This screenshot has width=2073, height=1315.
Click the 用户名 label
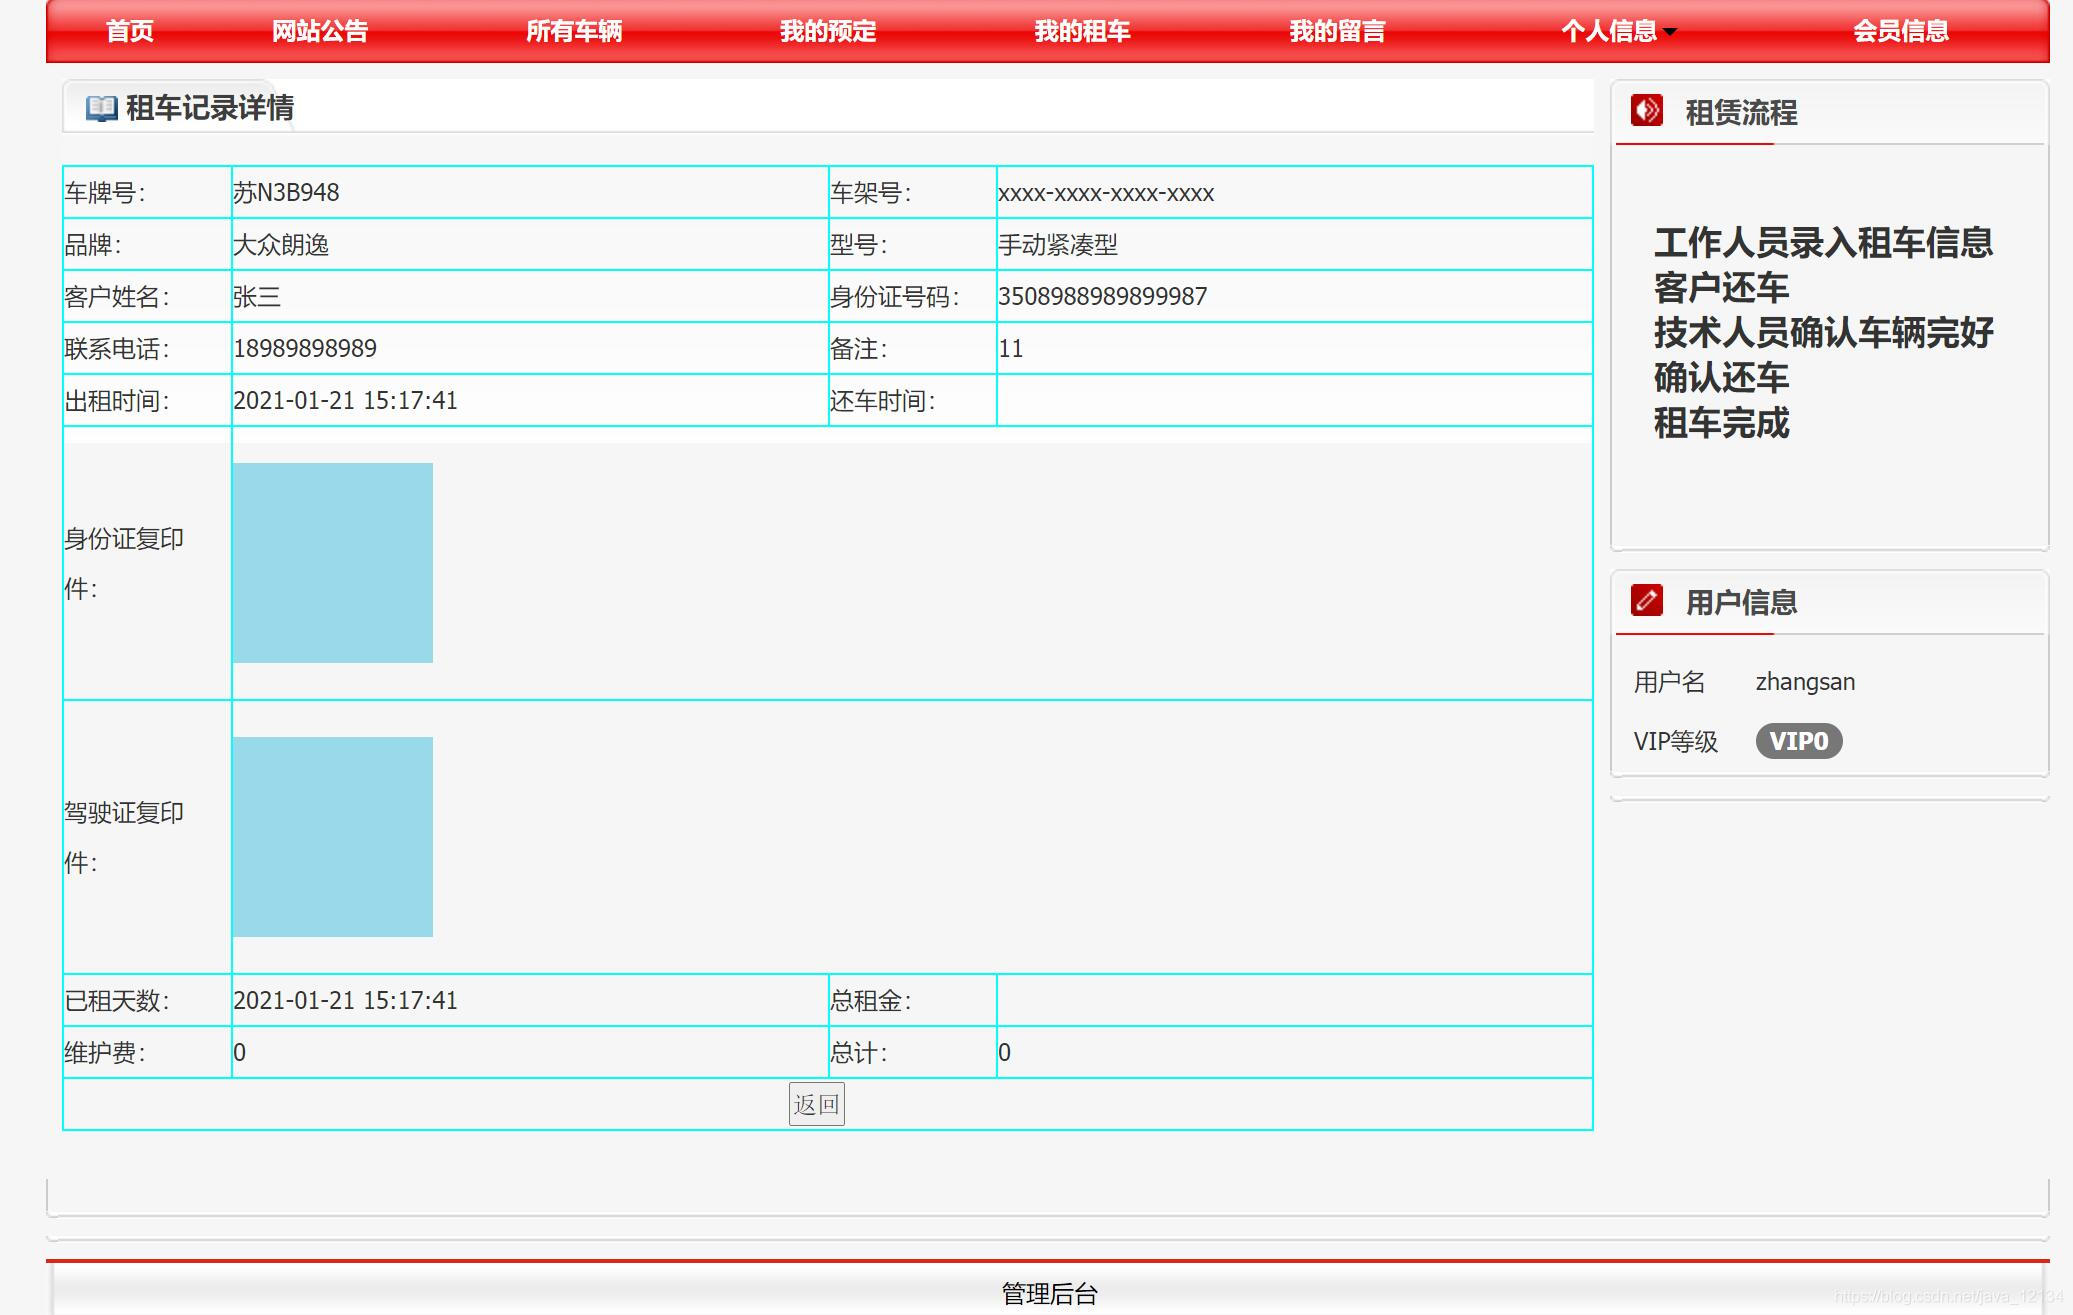1669,682
